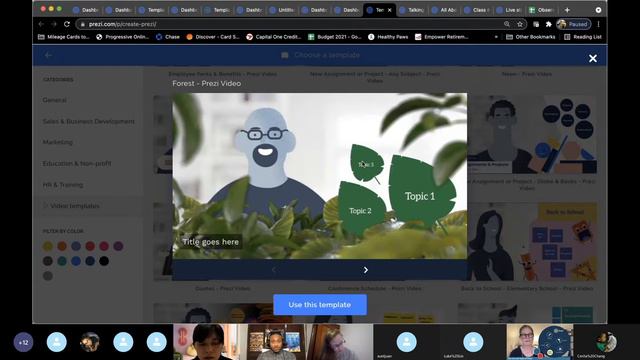
Task: Open the Chrome extensions puzzle icon
Action: tap(549, 24)
